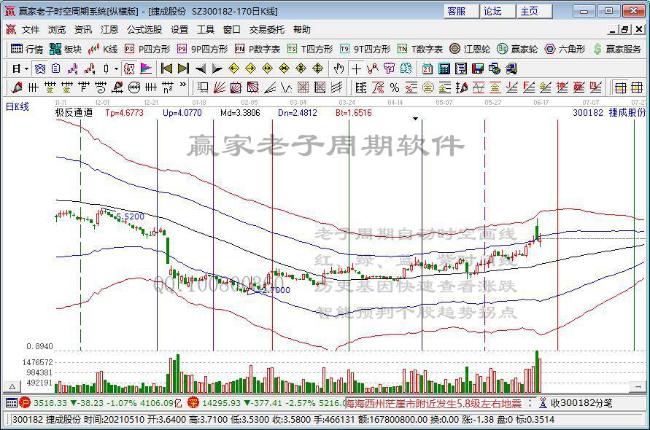The image size is (650, 430).
Task: Open the 江恩轮 Gann wheel
Action: [x=470, y=49]
